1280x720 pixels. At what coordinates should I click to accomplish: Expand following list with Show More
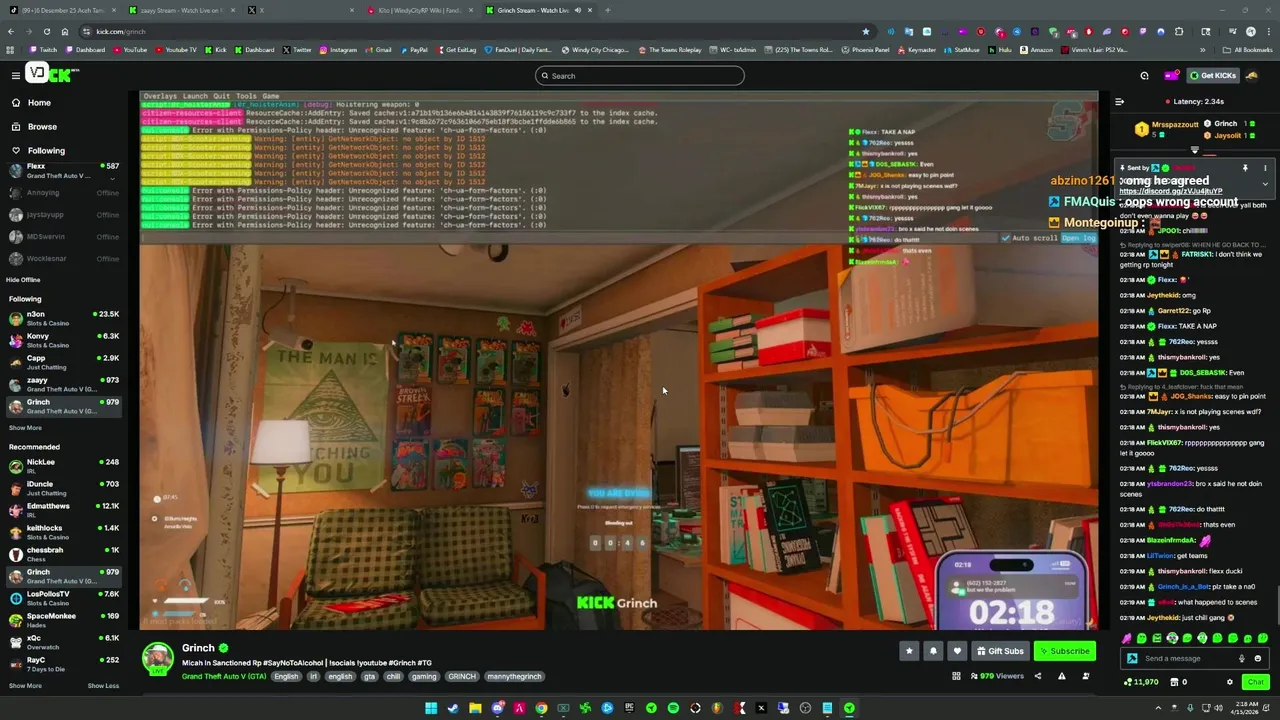pyautogui.click(x=25, y=428)
